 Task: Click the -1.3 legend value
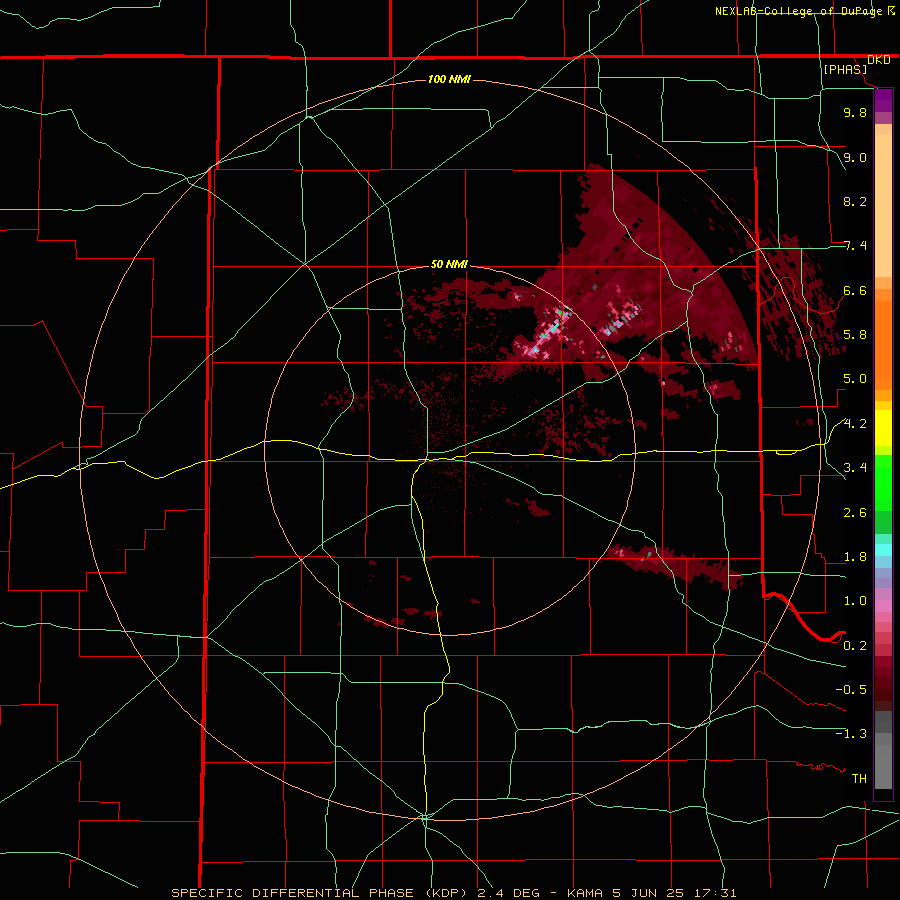851,734
